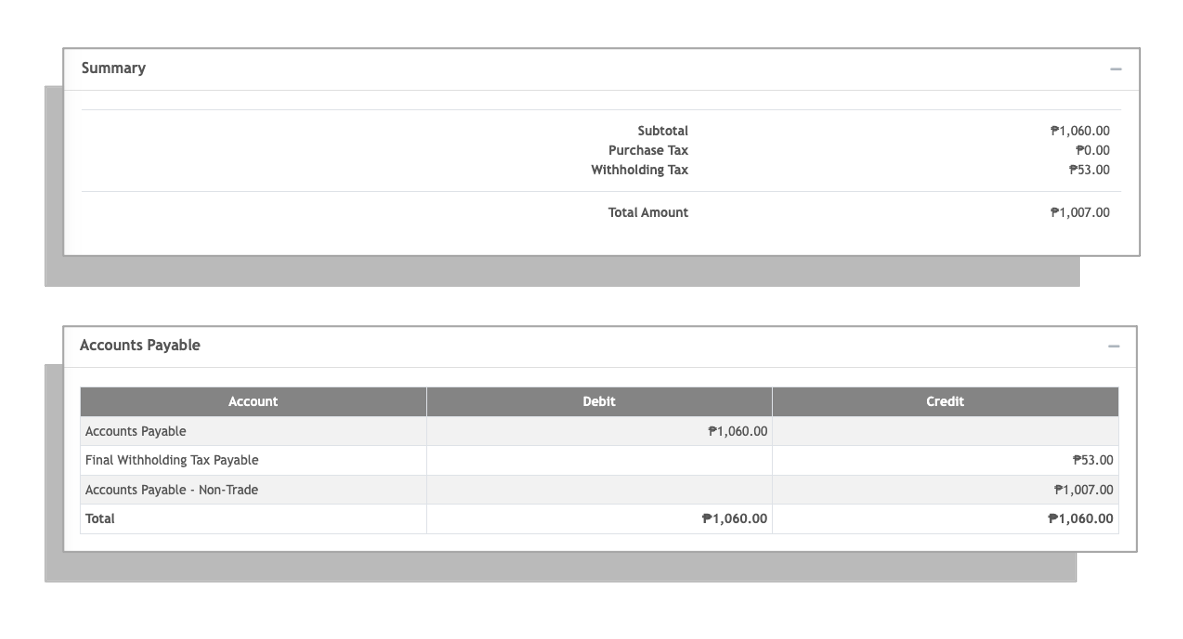Click the Accounts Payable - Non-Trade row
1183x639 pixels.
[599, 490]
